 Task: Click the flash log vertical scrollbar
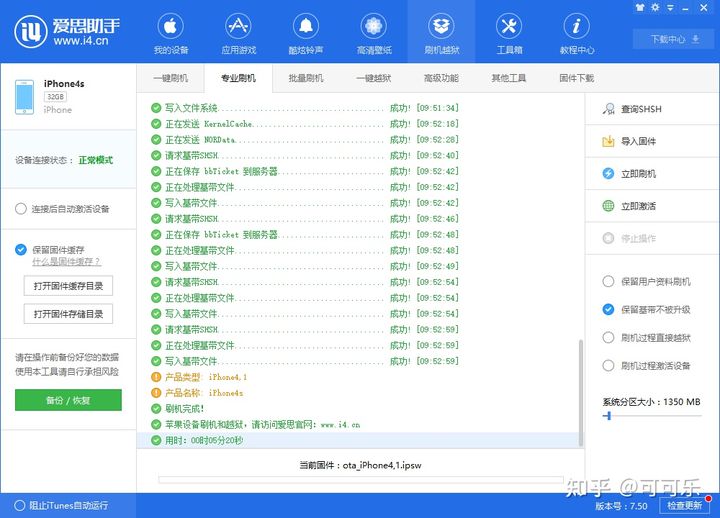581,390
